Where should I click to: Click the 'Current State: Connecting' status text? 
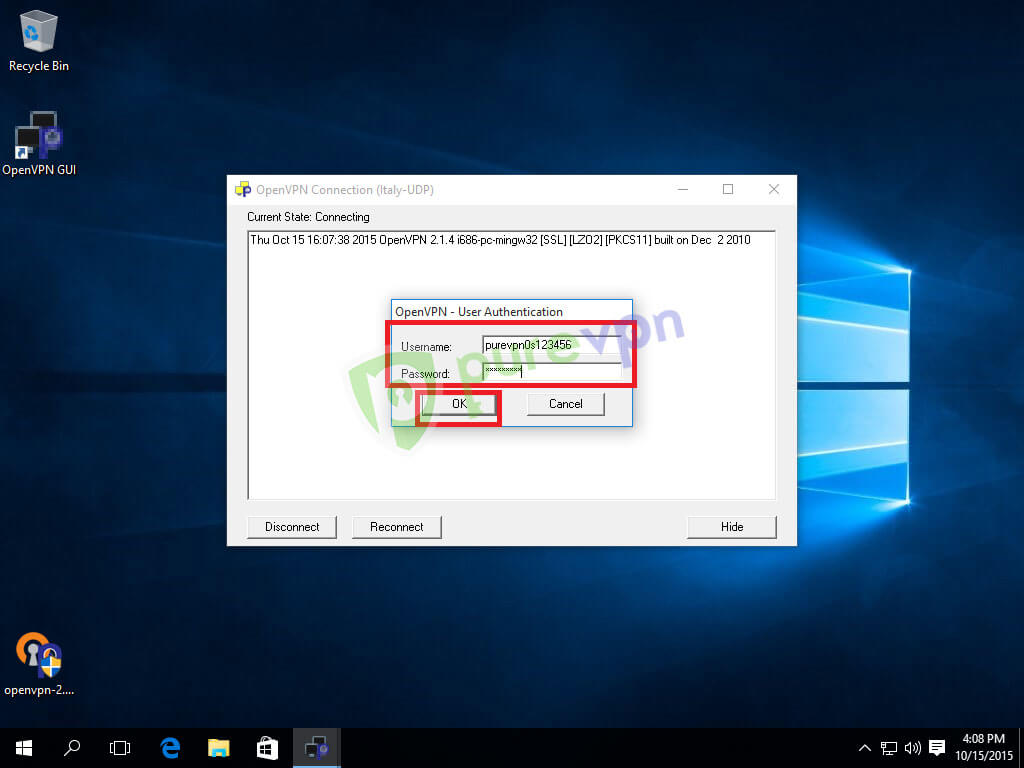tap(308, 217)
